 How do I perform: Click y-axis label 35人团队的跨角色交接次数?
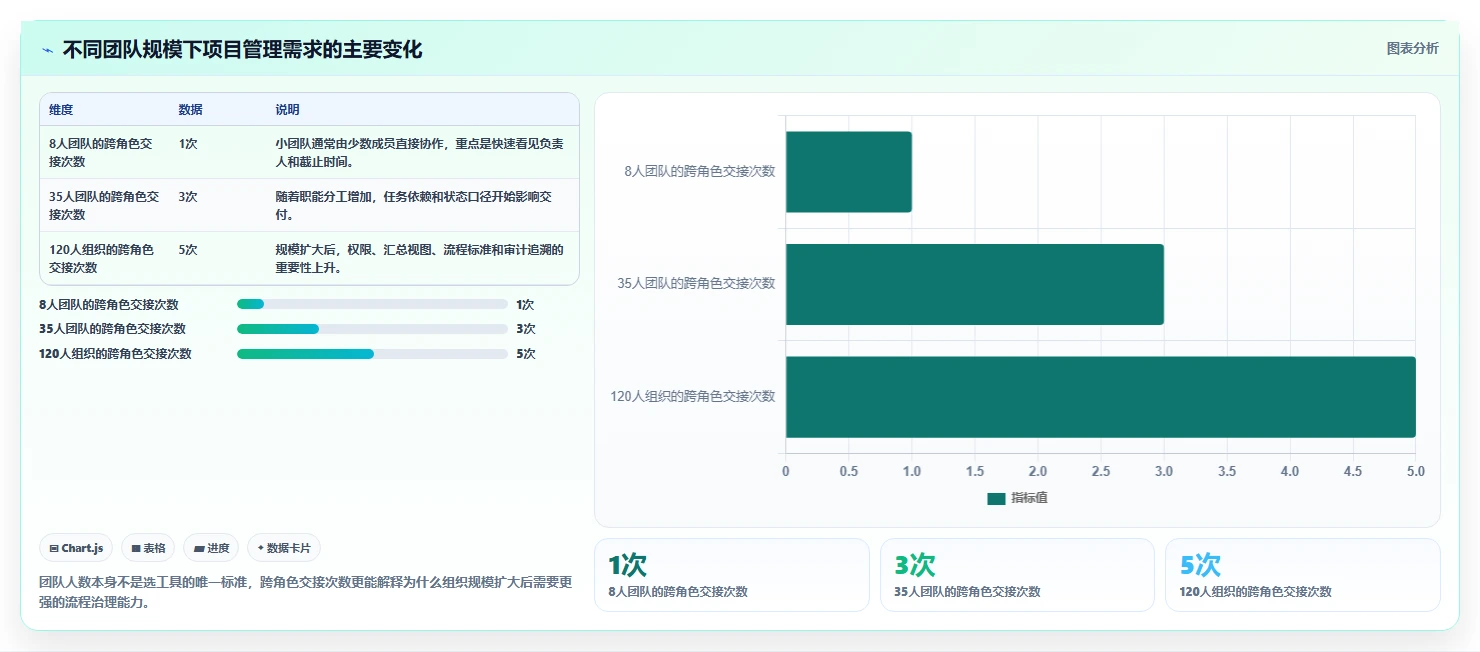click(x=696, y=283)
